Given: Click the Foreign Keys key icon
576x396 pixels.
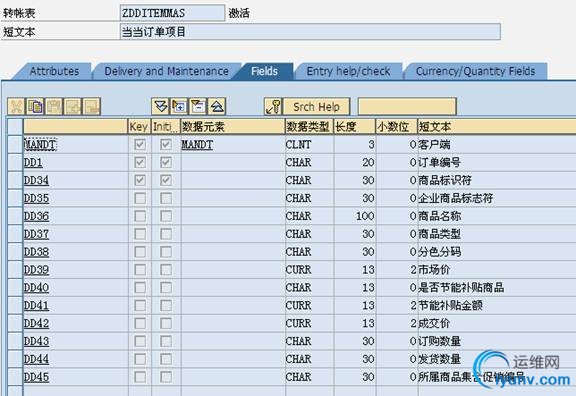Looking at the screenshot, I should [x=273, y=107].
